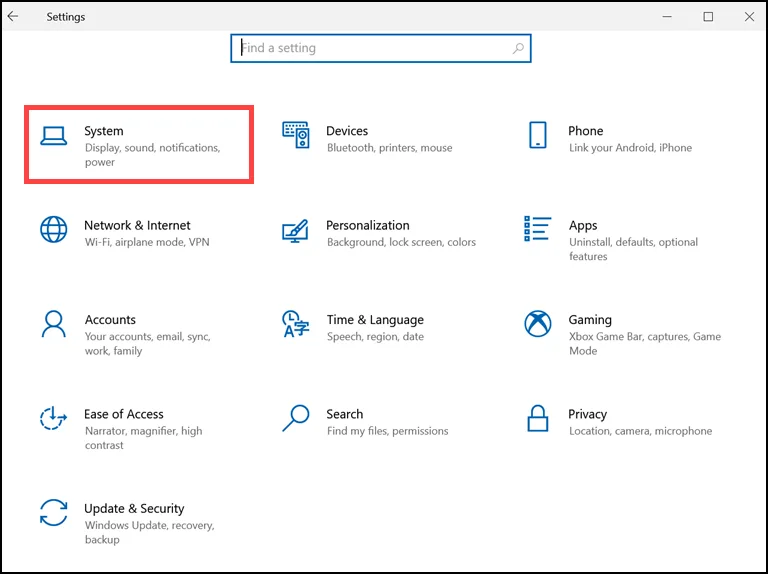The height and width of the screenshot is (574, 768).
Task: Open the Network & Internet heading
Action: 137,225
